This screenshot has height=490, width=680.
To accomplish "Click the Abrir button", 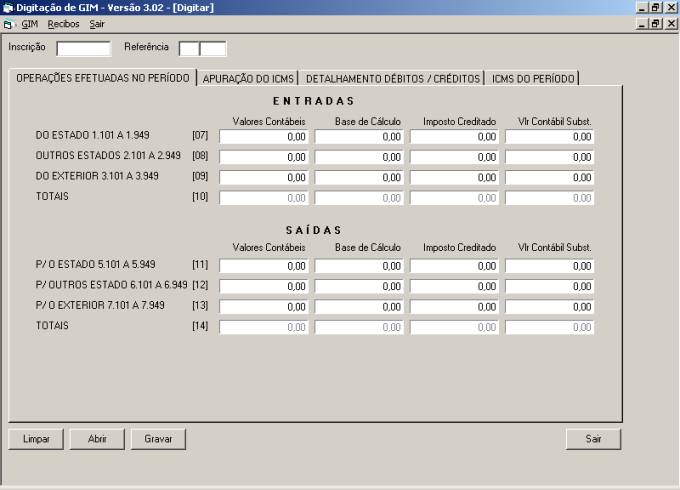I will [97, 439].
